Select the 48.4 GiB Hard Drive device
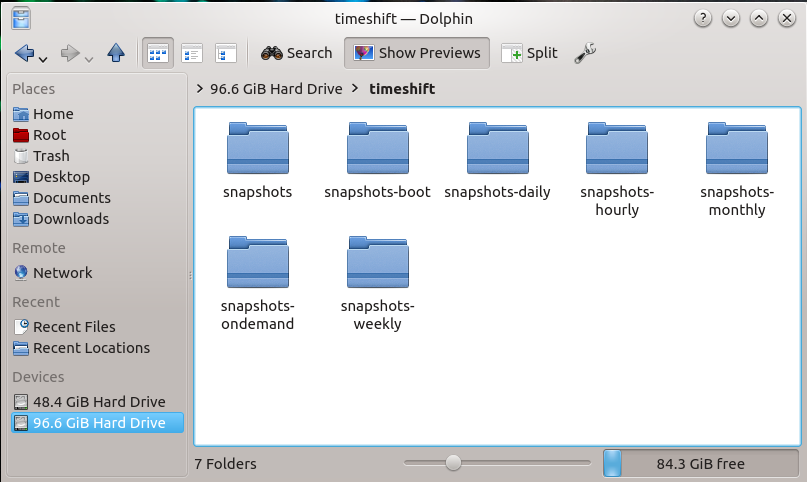The image size is (807, 482). [x=97, y=402]
